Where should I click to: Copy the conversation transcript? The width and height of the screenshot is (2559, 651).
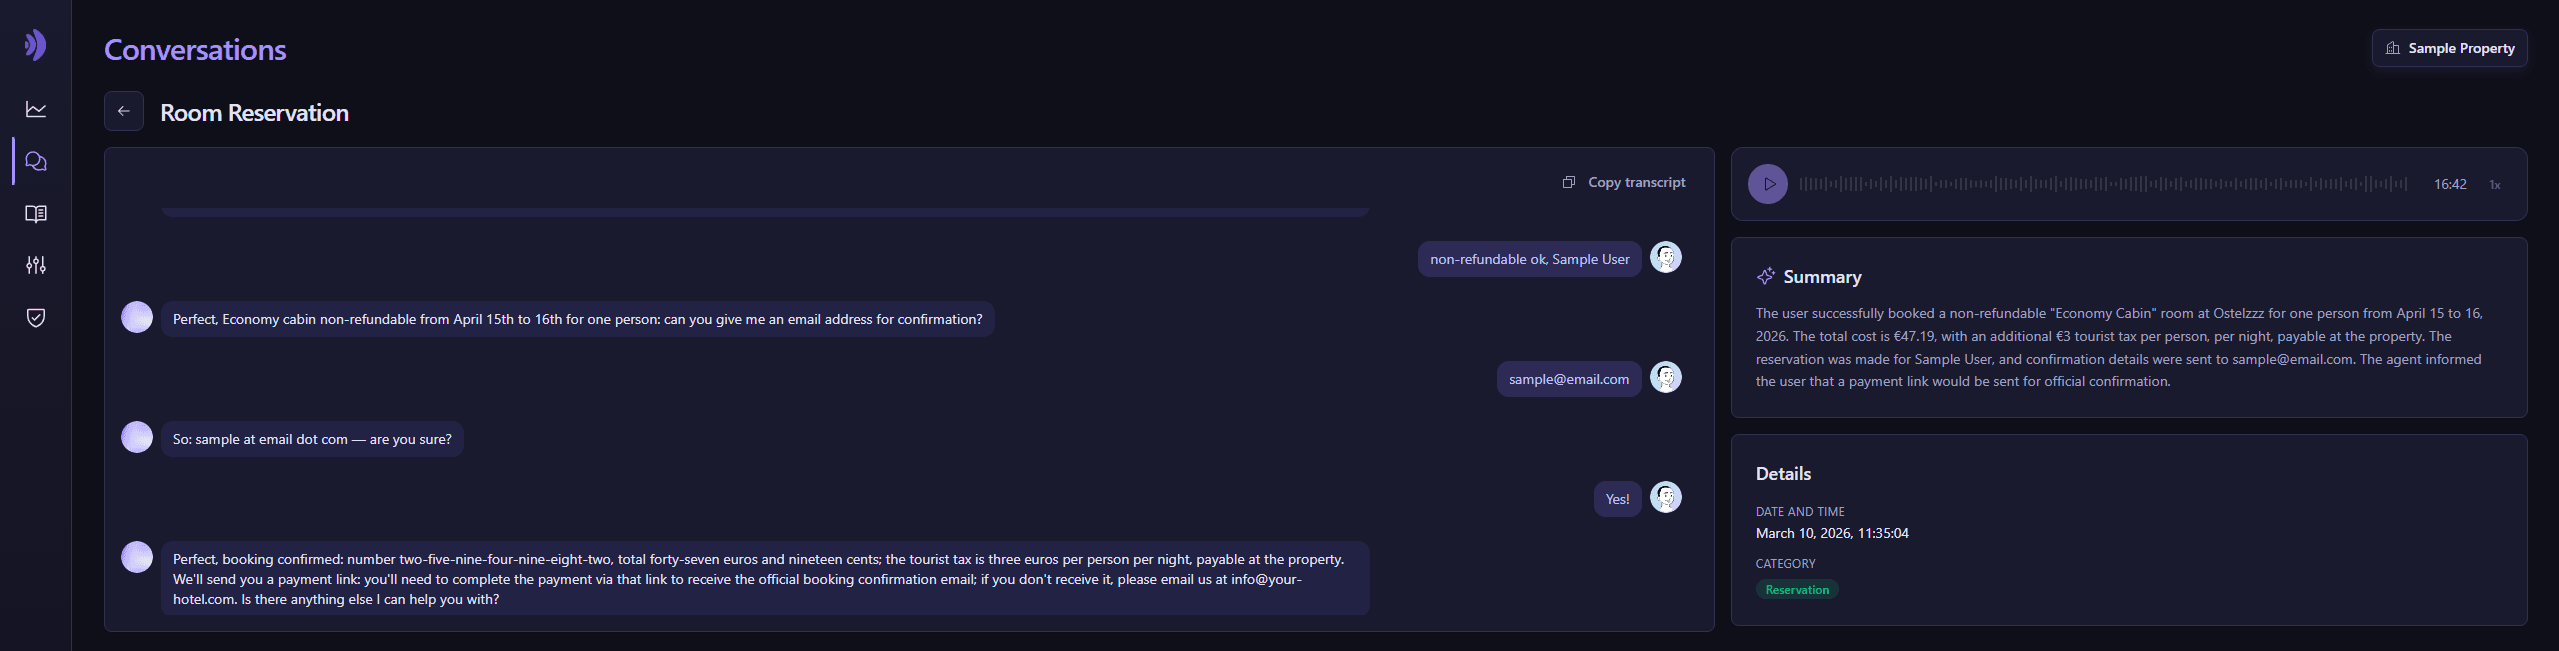(1624, 182)
